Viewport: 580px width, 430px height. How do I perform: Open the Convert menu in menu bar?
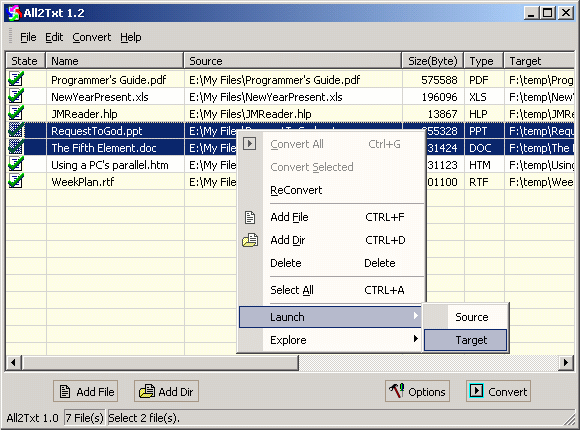[x=91, y=37]
